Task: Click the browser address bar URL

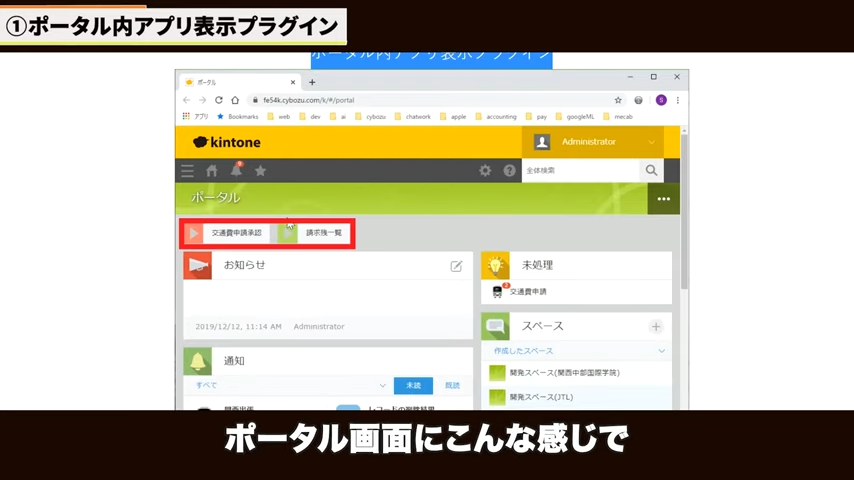Action: tap(309, 100)
